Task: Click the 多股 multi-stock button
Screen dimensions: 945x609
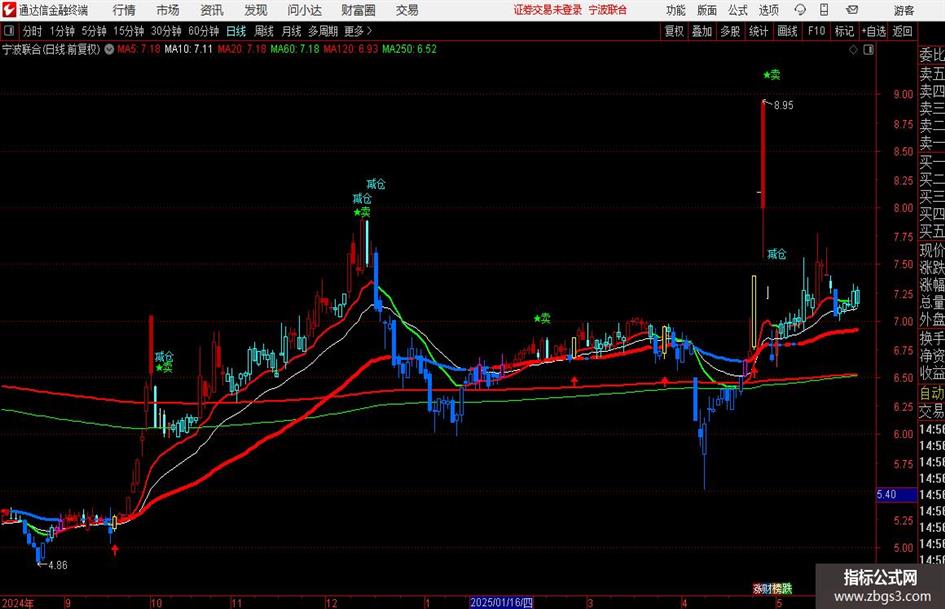Action: (730, 31)
